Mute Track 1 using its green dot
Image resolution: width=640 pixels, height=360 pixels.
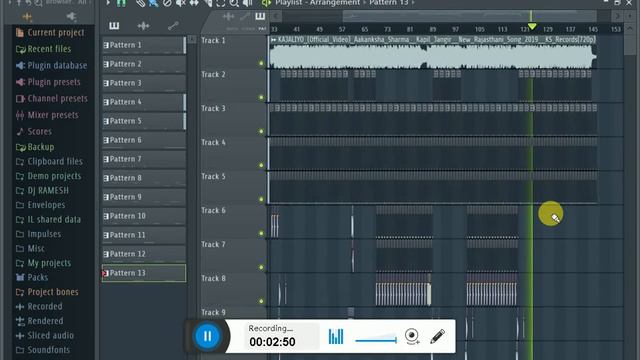coord(261,63)
